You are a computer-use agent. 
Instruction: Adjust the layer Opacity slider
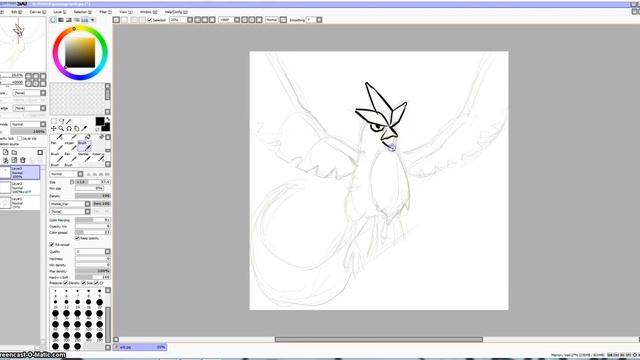pyautogui.click(x=28, y=131)
